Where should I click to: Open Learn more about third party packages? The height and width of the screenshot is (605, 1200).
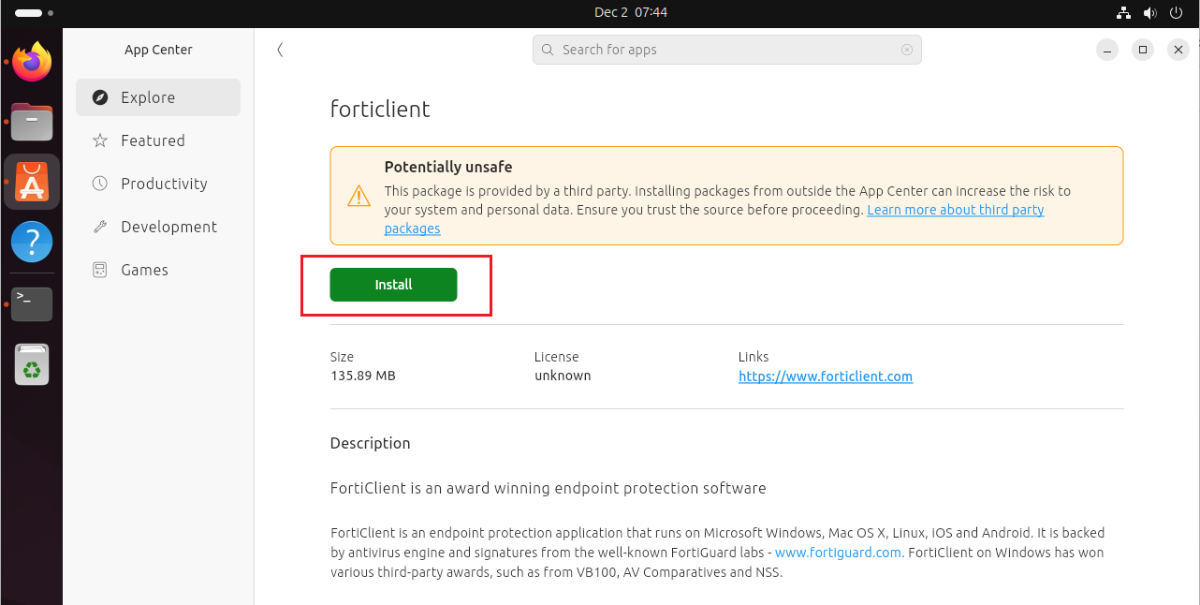coord(955,210)
